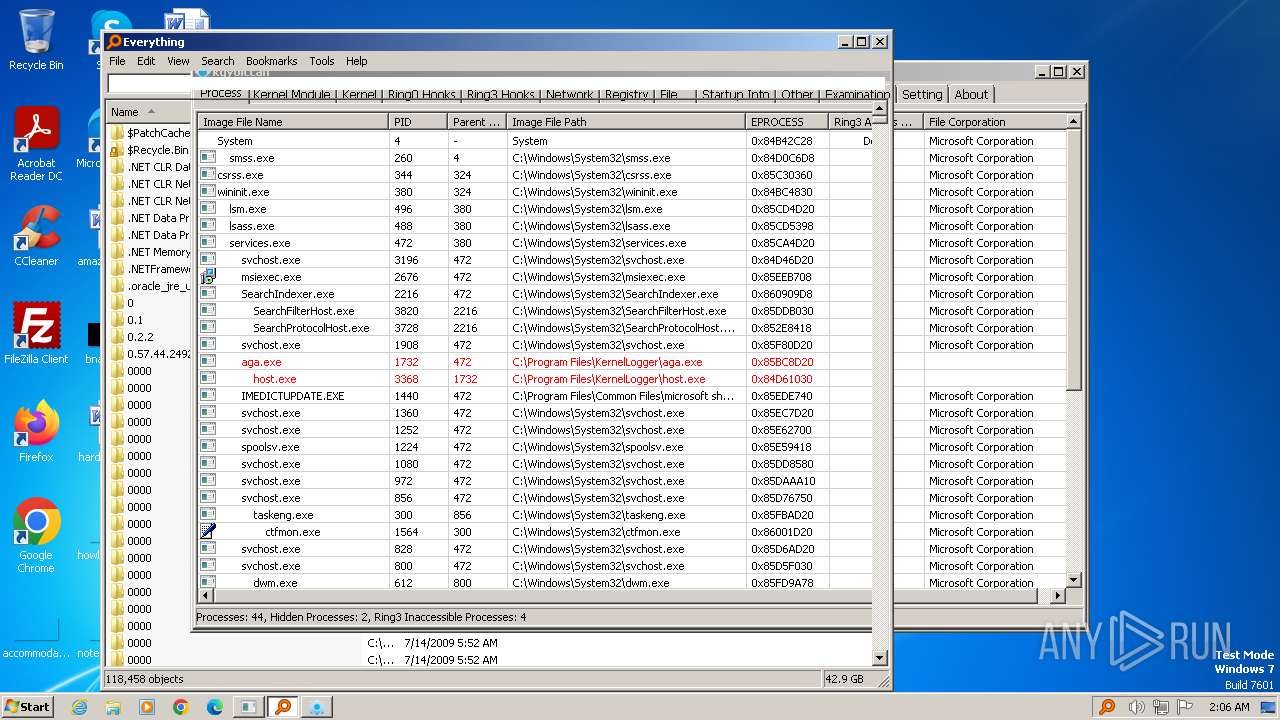
Task: Select the red host.exe process row
Action: tap(534, 379)
